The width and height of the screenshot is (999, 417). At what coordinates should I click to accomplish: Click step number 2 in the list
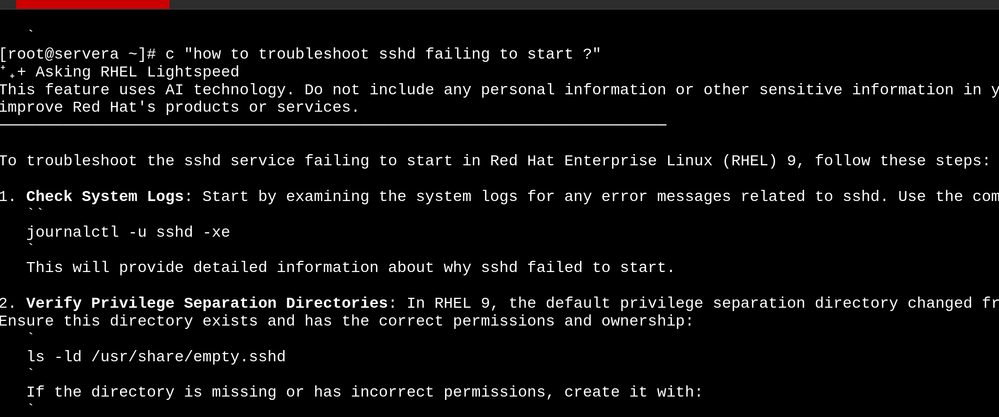(7, 302)
